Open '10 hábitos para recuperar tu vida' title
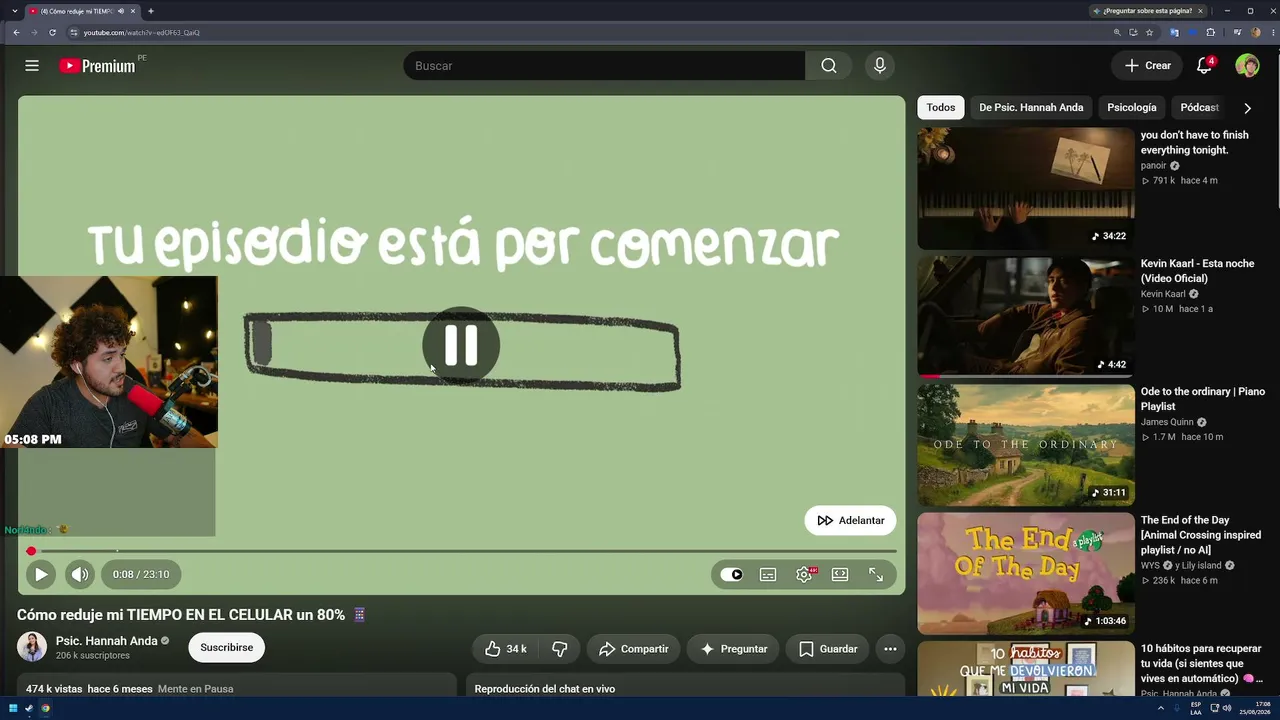 (x=1201, y=664)
